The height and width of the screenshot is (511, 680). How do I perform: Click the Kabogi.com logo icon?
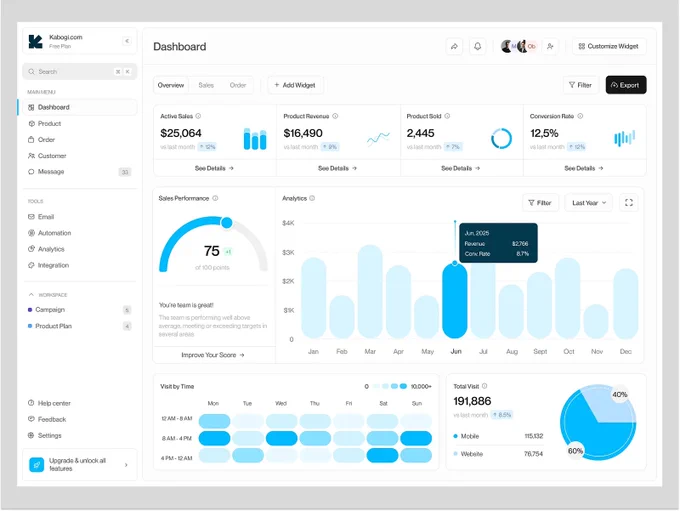36,42
